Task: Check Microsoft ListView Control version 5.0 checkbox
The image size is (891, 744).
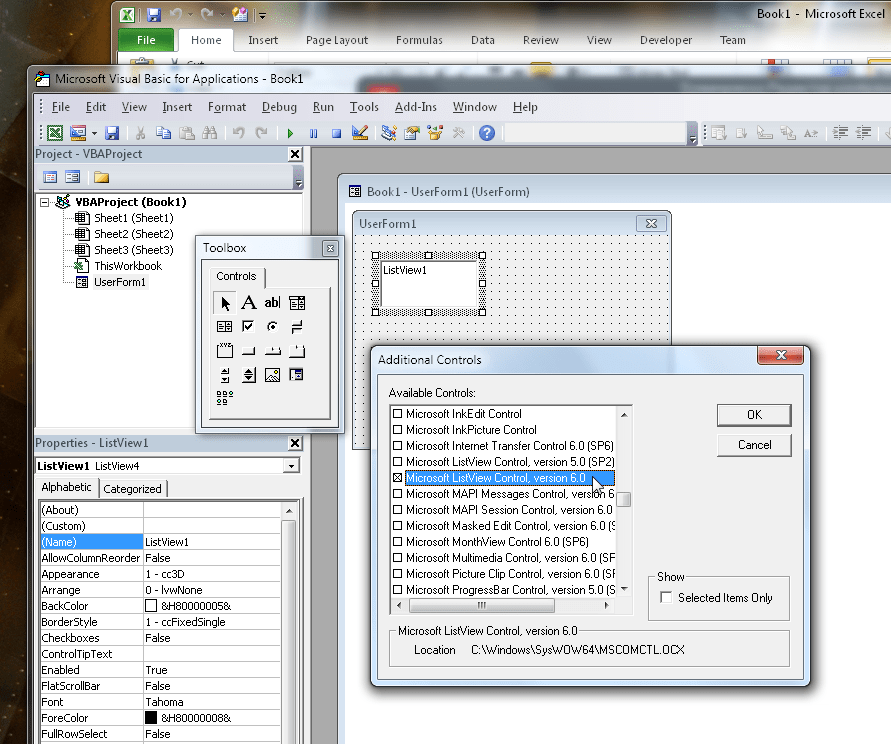Action: [398, 462]
